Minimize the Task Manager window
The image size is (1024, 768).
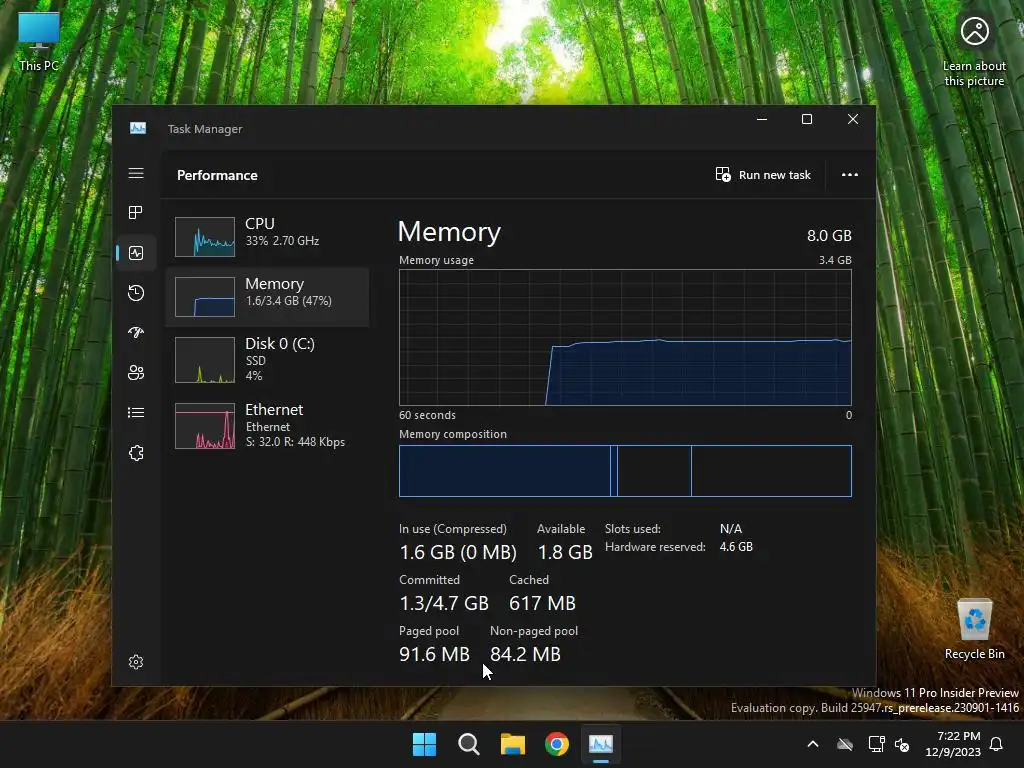[x=761, y=119]
